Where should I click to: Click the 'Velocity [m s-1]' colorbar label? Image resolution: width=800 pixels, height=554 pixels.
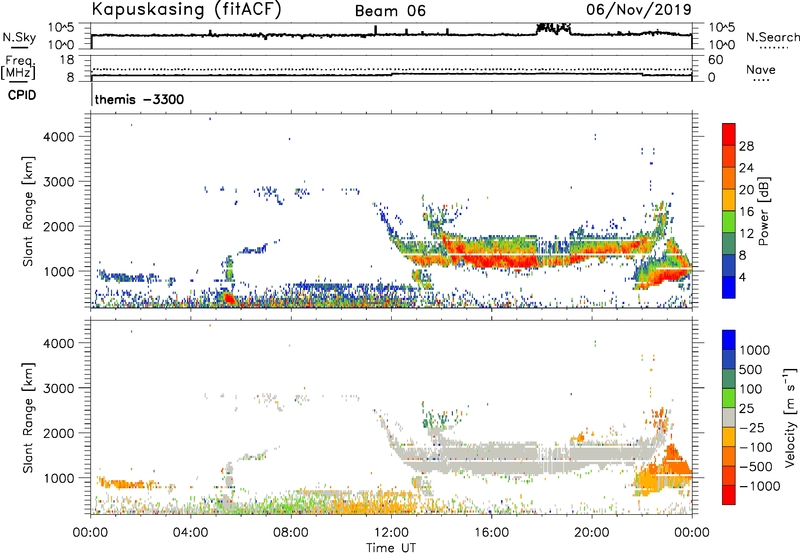point(789,417)
